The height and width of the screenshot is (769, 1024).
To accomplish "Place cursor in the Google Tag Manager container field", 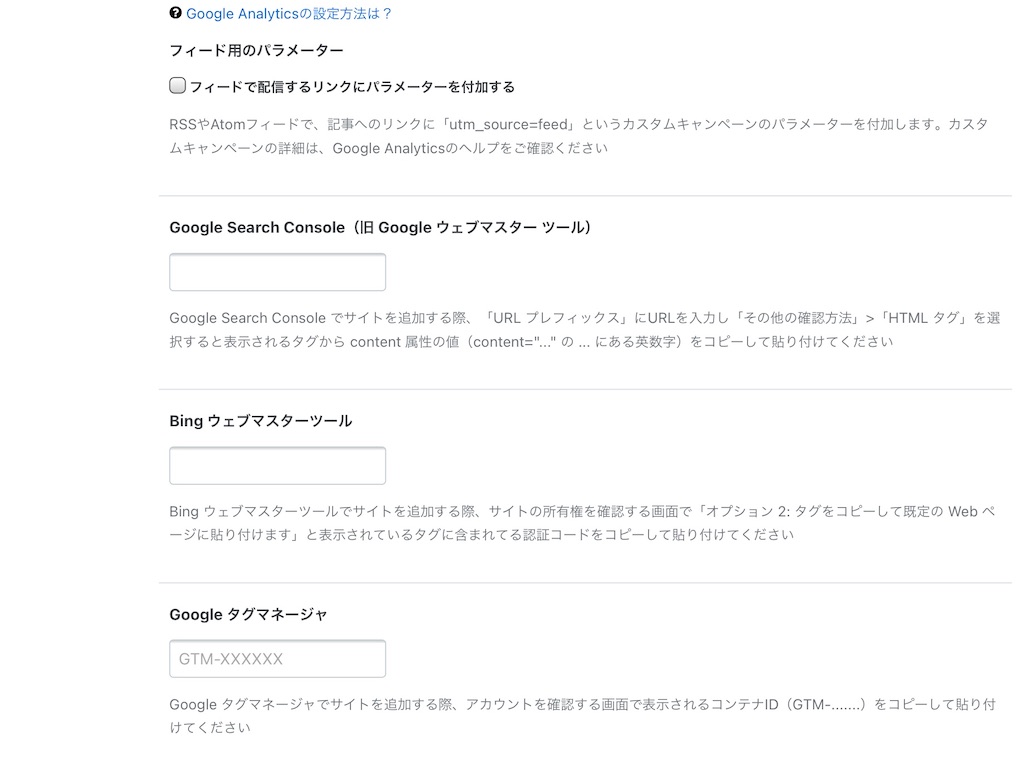I will coord(277,658).
